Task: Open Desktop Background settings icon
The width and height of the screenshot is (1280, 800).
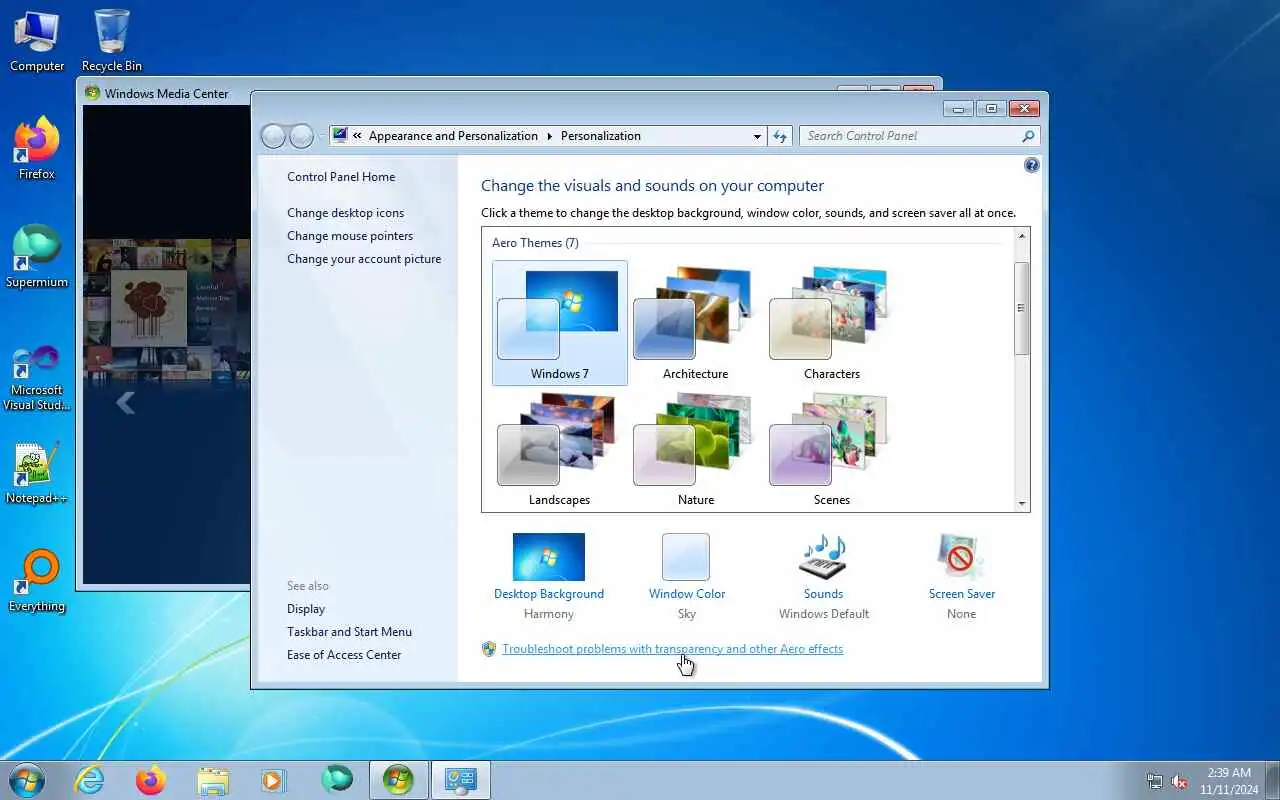Action: (549, 557)
